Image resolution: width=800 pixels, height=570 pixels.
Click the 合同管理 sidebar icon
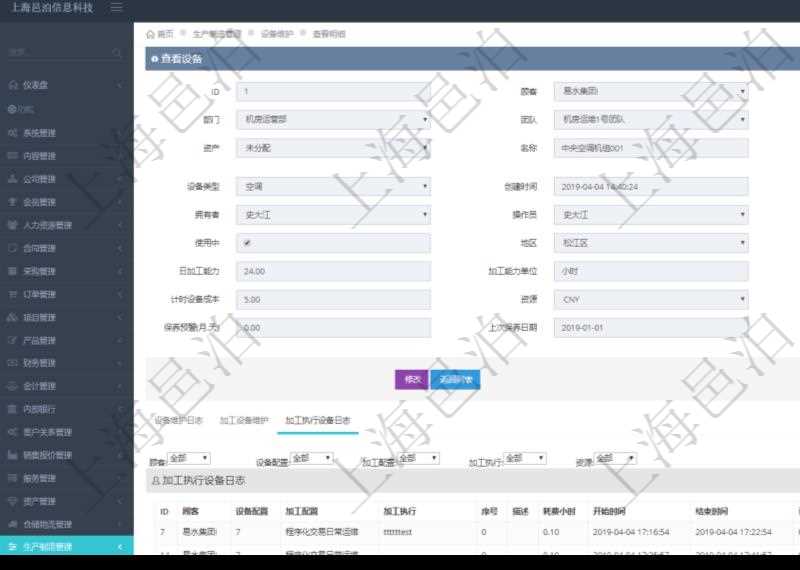(x=13, y=248)
